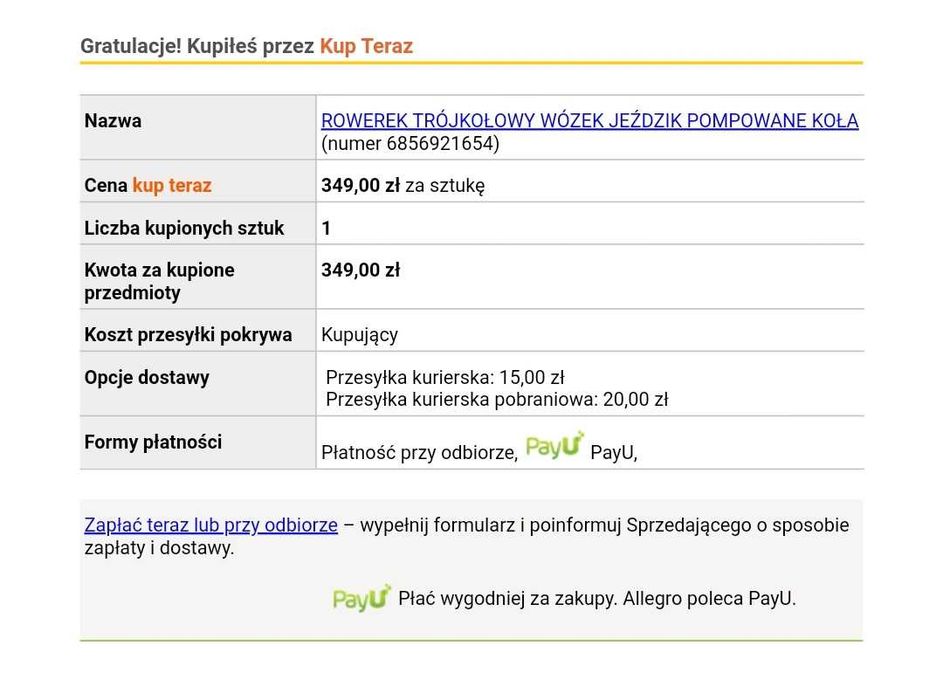Click the 'Kwota za kupione przedmioty' label
Image resolution: width=943 pixels, height=699 pixels.
point(159,281)
